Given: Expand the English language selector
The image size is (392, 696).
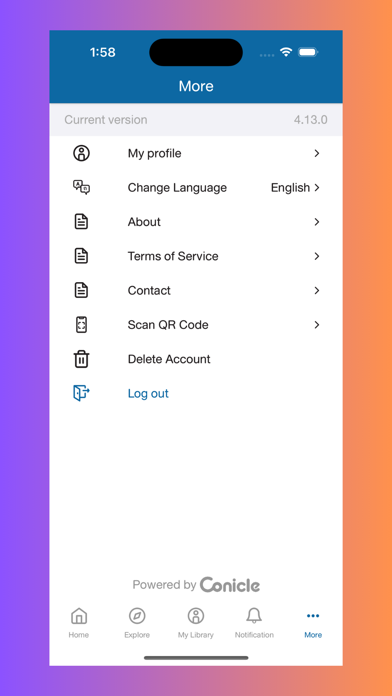Looking at the screenshot, I should tap(295, 188).
